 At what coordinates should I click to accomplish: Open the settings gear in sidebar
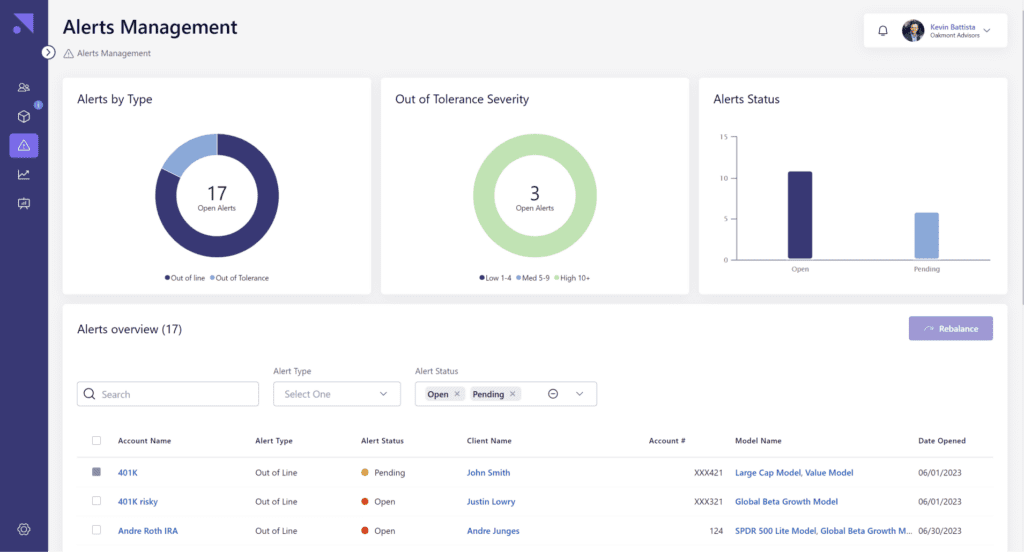coord(24,529)
